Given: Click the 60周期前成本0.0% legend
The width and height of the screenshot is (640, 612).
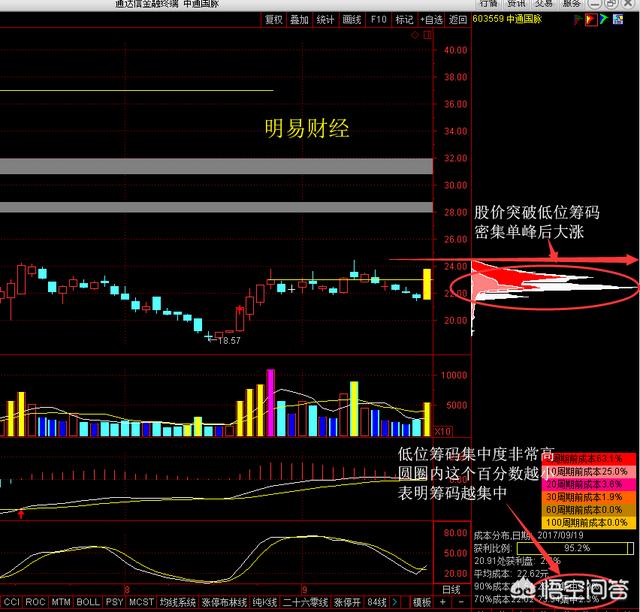Looking at the screenshot, I should tap(589, 510).
